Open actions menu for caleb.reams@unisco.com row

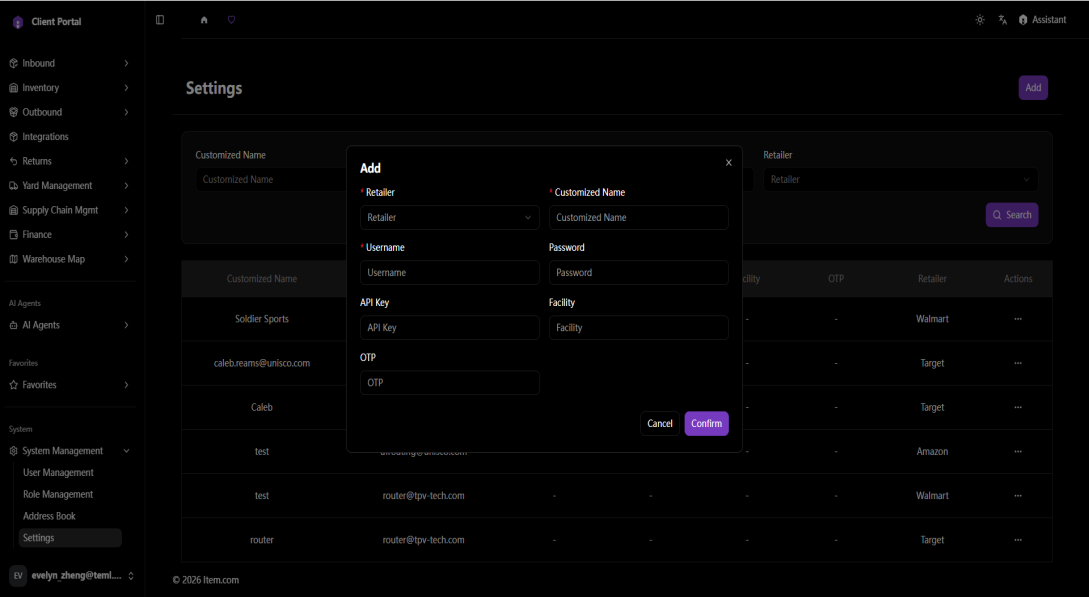[x=1018, y=363]
